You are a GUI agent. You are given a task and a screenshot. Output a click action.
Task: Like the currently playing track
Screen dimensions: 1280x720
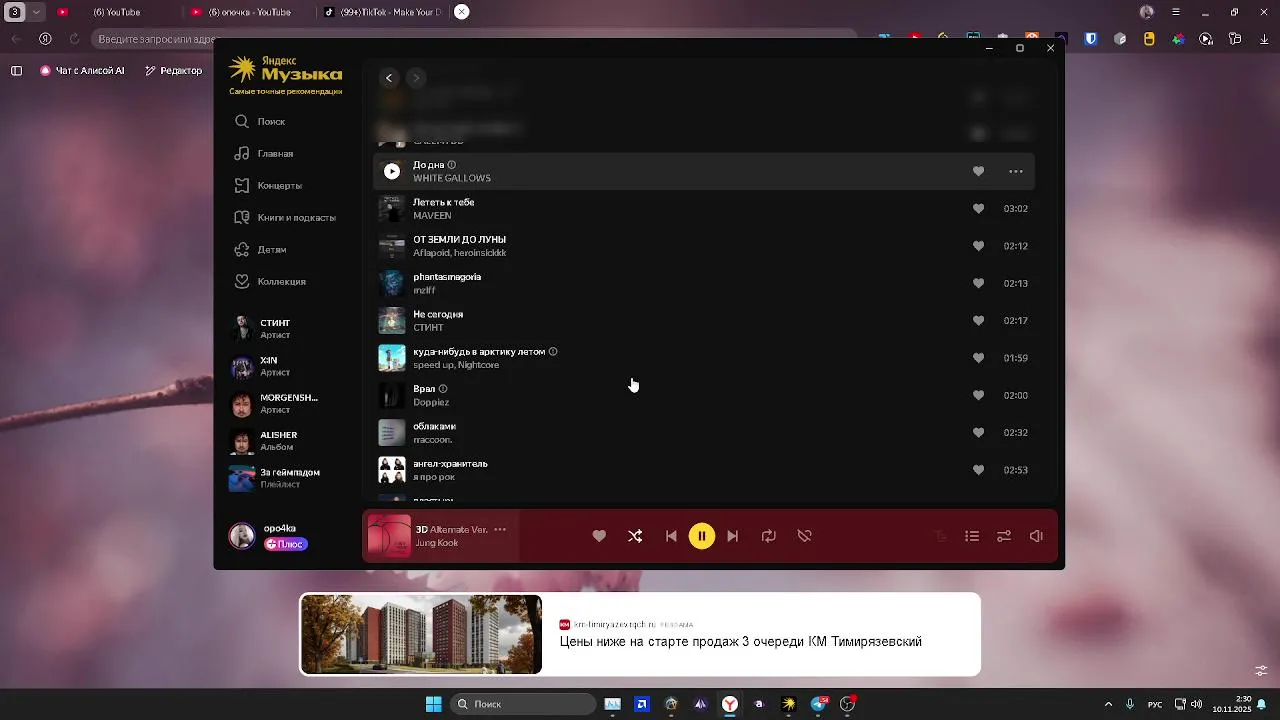coord(599,536)
